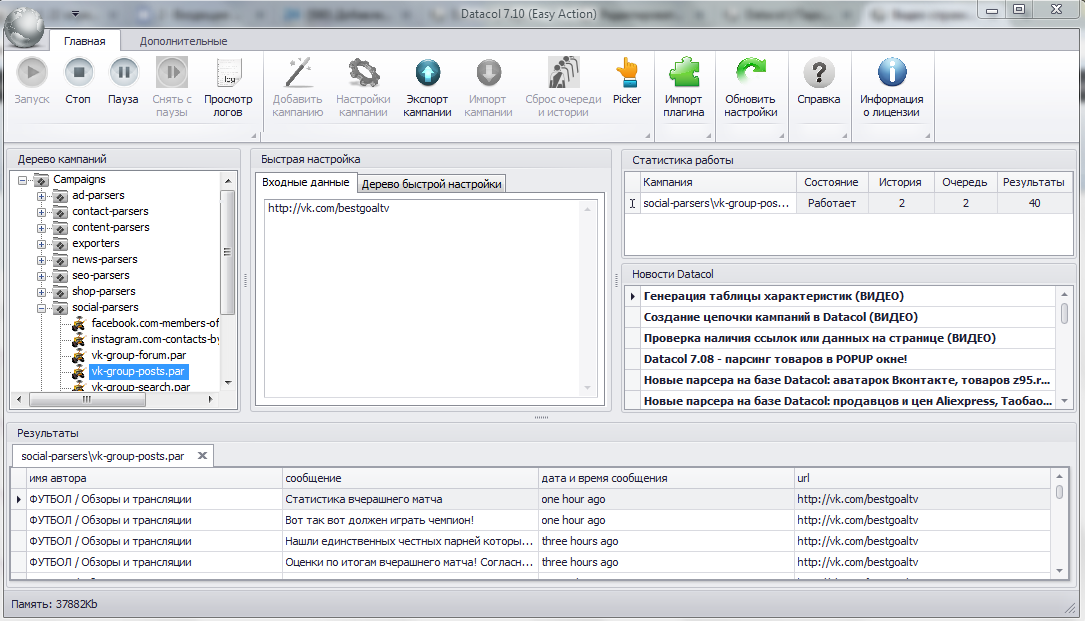Viewport: 1085px width, 621px height.
Task: Click the Результаты column header in statistics
Action: click(x=1034, y=182)
